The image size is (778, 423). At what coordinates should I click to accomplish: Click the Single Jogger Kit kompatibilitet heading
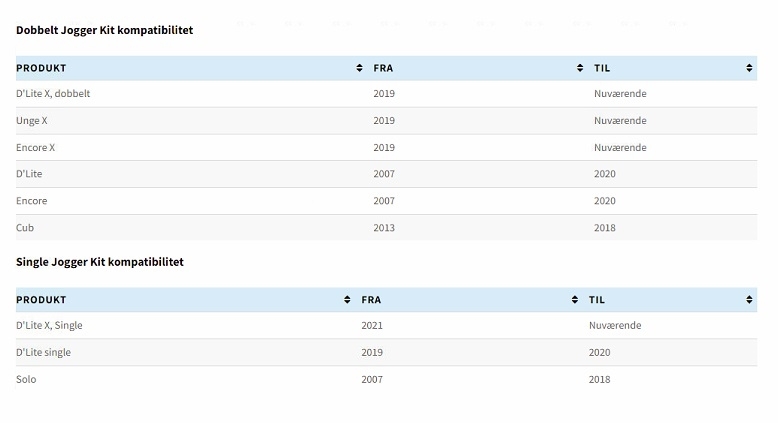pos(100,262)
